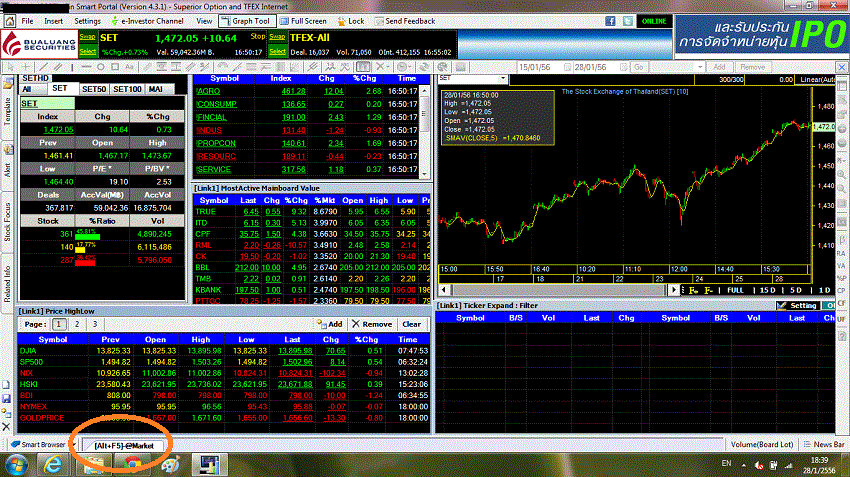
Task: Toggle the Lock option
Action: click(x=351, y=21)
